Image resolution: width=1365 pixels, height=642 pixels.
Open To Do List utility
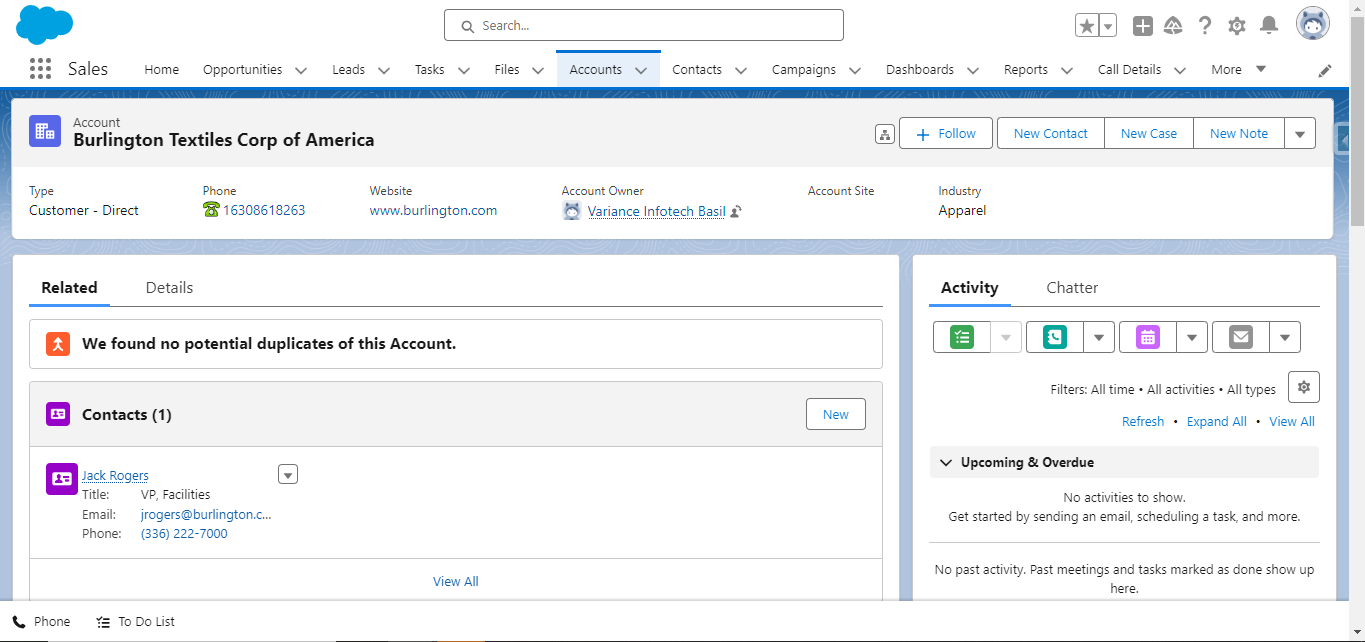135,621
